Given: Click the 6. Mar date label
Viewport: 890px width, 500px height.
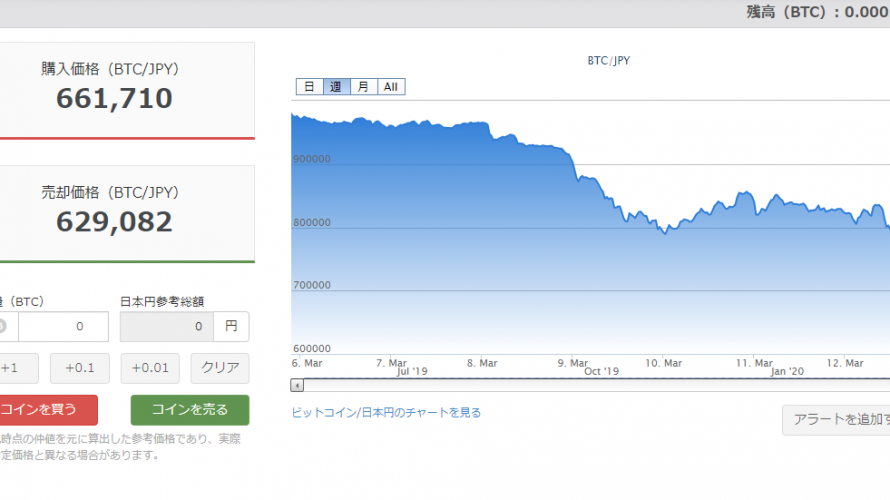Looking at the screenshot, I should click(x=307, y=363).
